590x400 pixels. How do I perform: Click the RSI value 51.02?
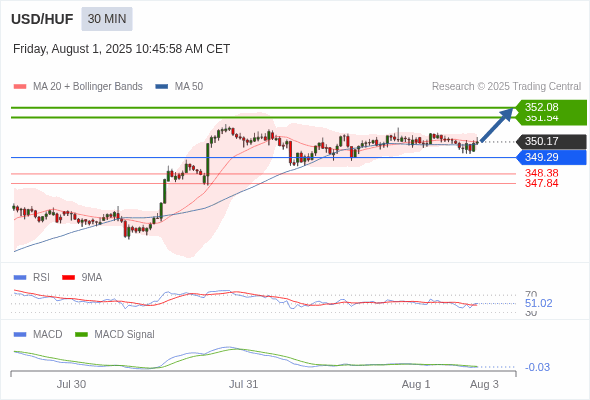click(x=538, y=303)
